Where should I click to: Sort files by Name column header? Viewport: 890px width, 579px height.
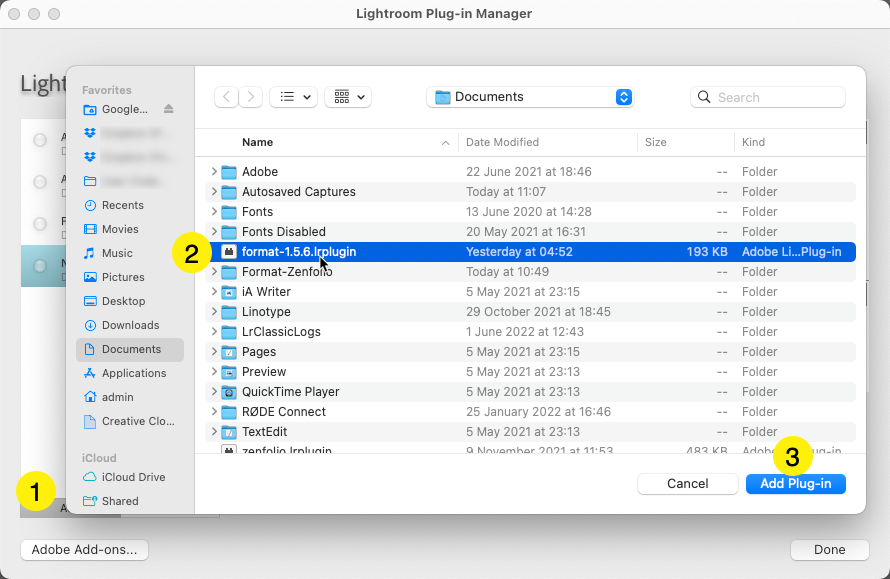pos(258,142)
